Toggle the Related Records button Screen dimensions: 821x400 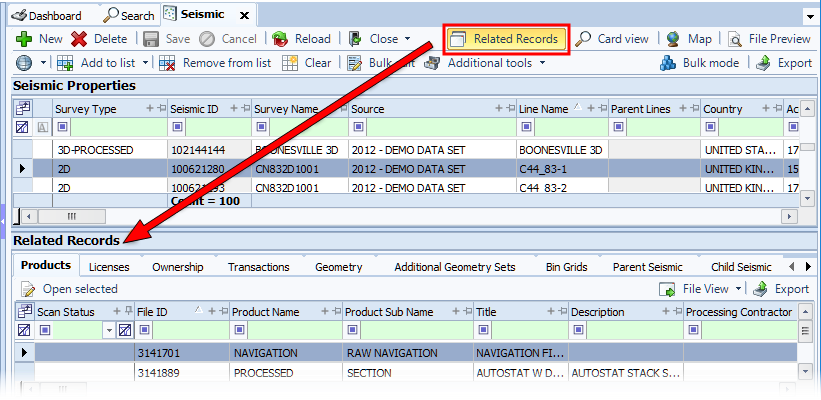506,39
